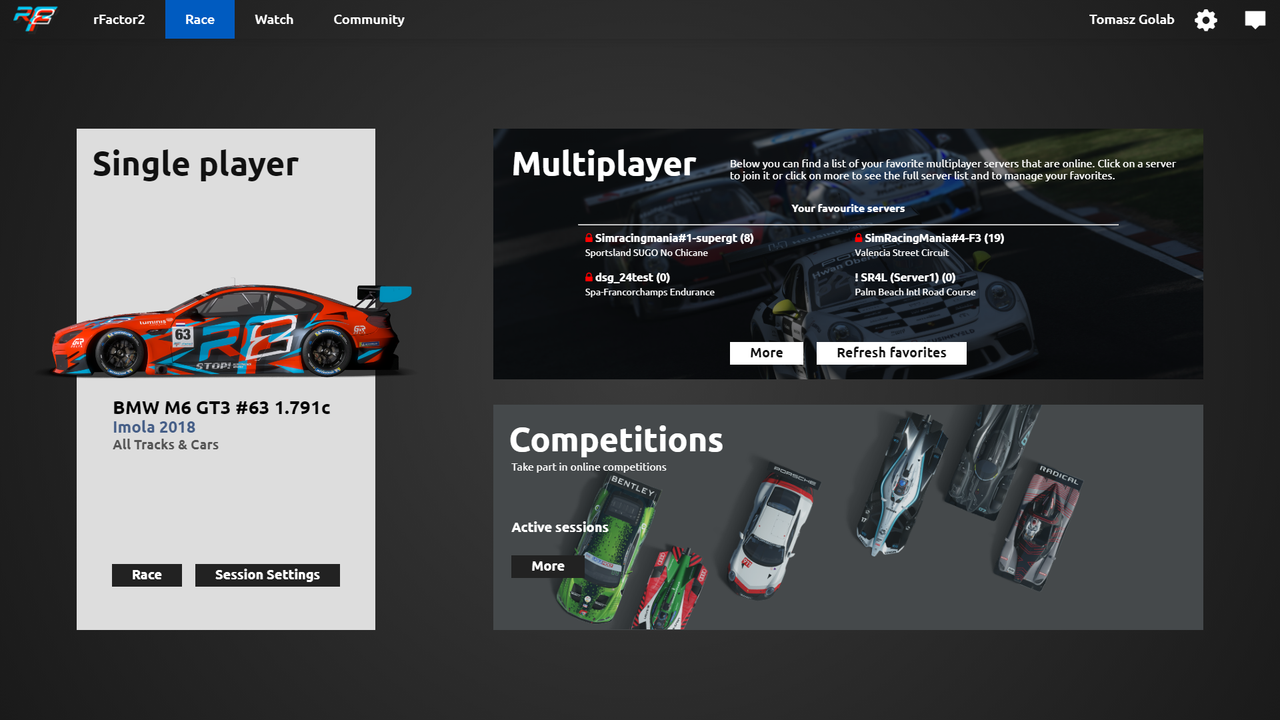Open Session Settings
Viewport: 1280px width, 720px height.
[x=267, y=575]
